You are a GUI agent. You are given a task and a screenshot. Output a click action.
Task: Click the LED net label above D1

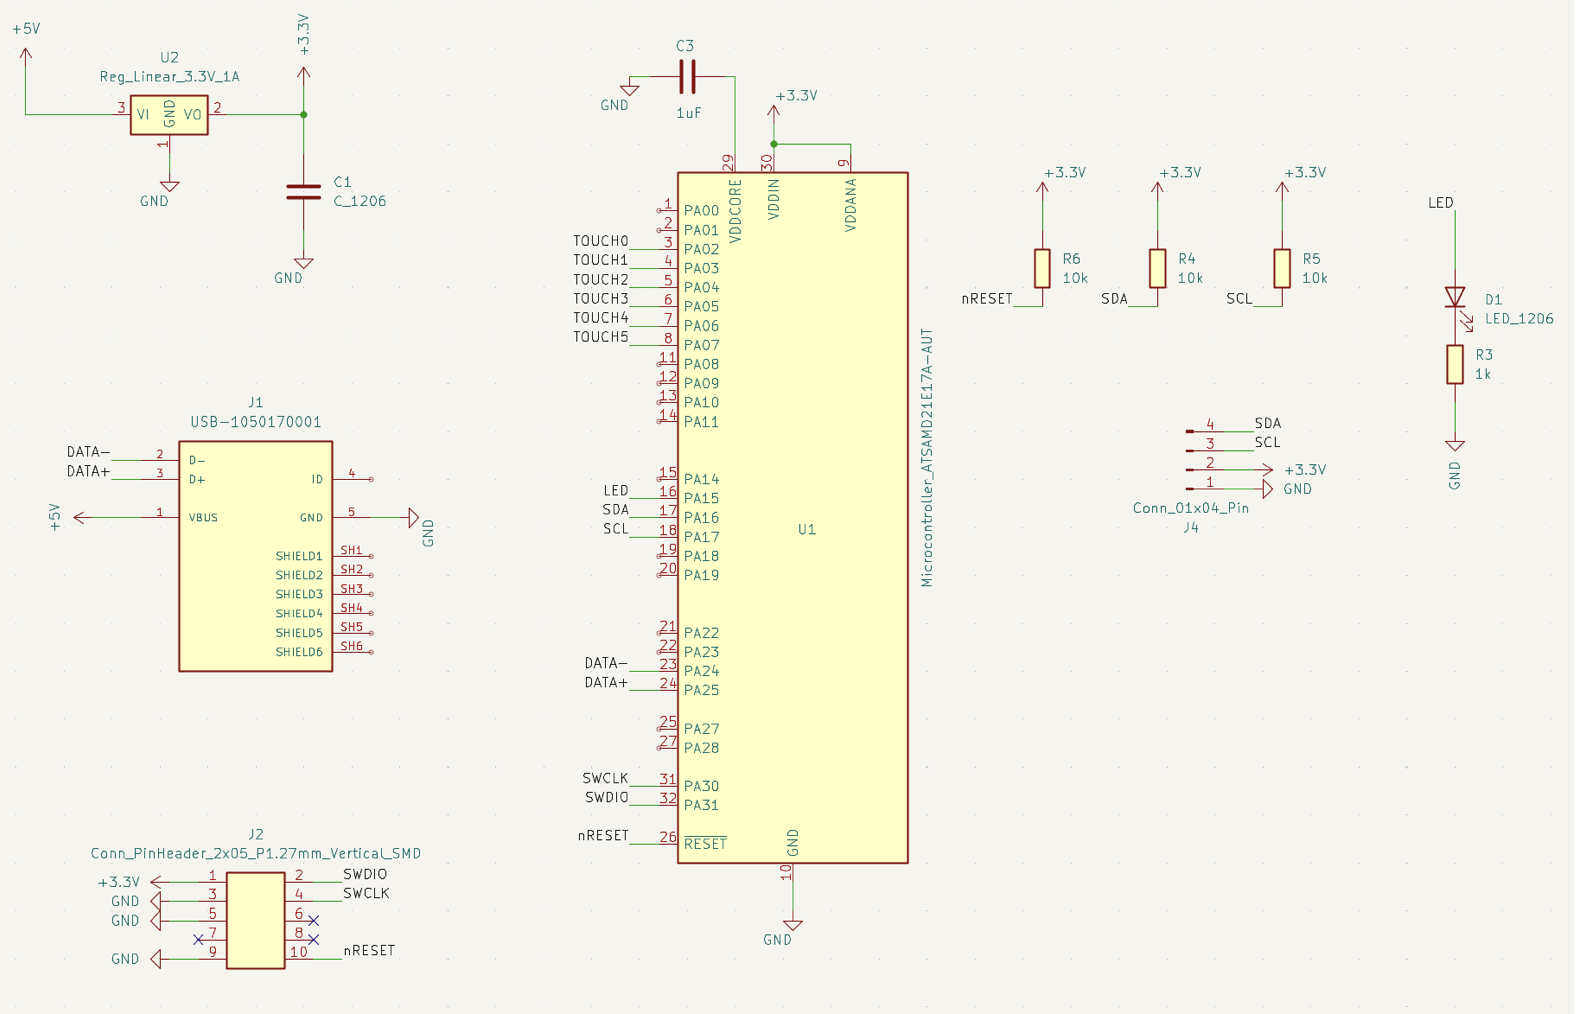[1440, 203]
